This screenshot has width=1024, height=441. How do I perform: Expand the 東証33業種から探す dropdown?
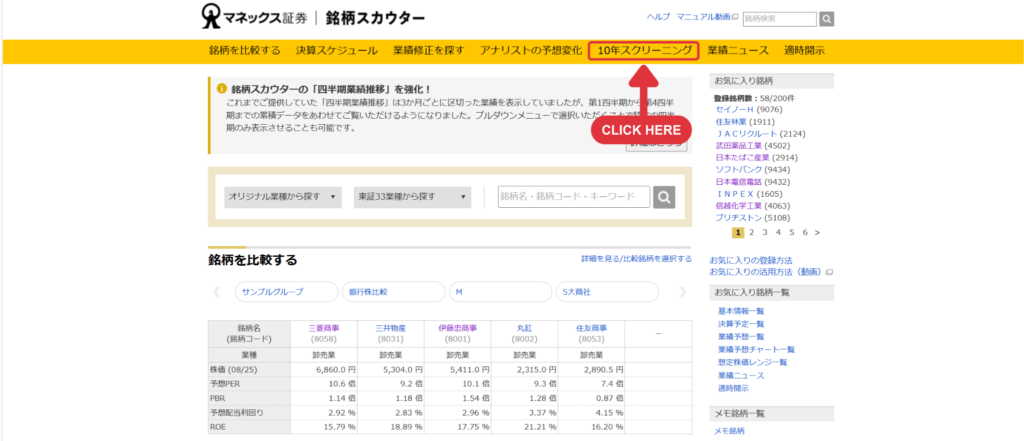412,197
